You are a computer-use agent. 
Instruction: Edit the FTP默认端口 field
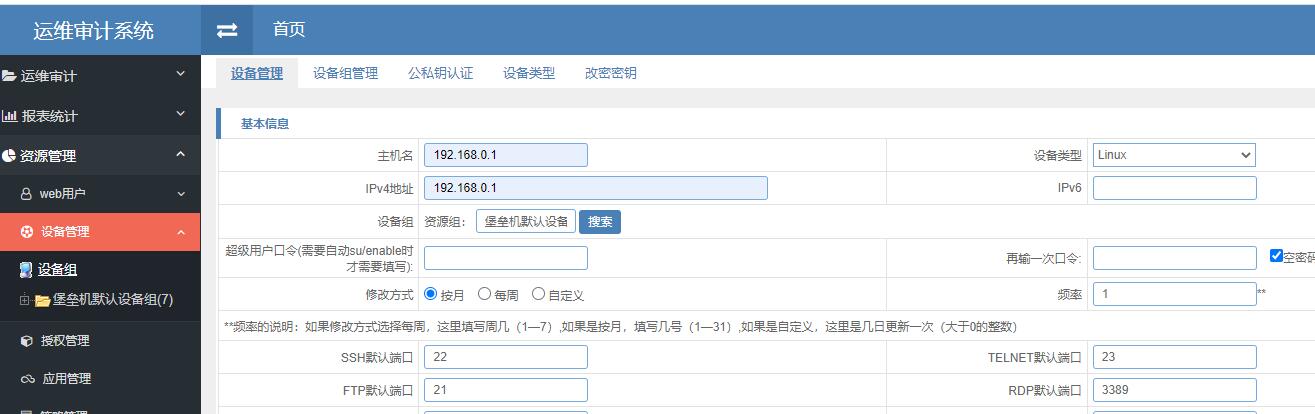[x=506, y=390]
